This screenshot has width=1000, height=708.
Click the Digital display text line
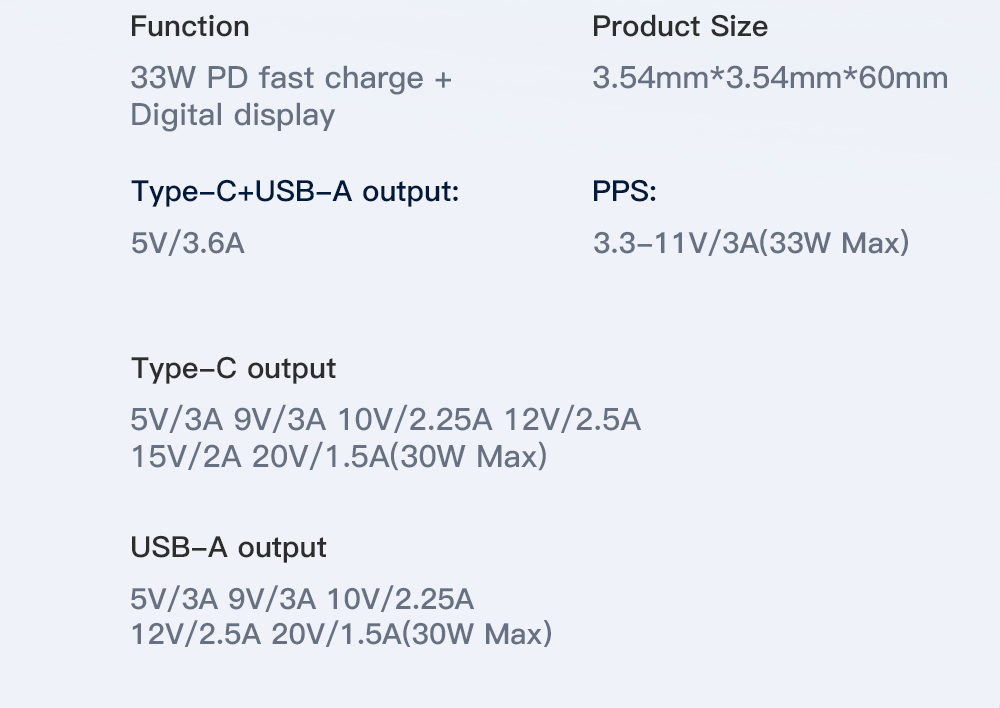pyautogui.click(x=232, y=115)
